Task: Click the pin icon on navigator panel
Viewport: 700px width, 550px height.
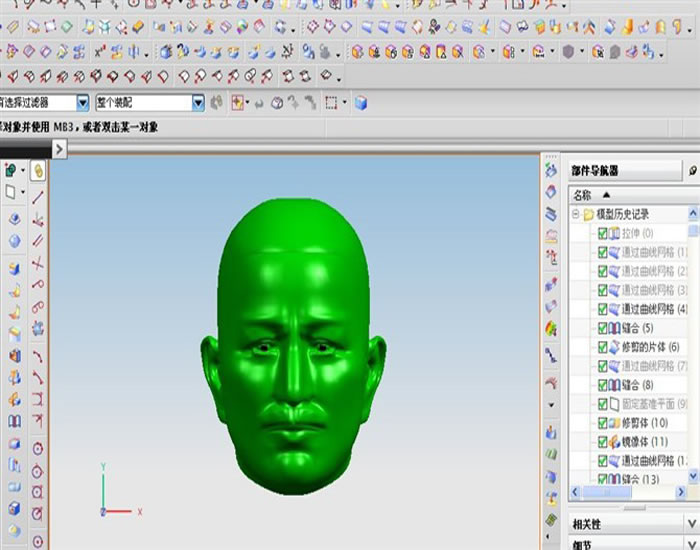Action: coord(693,171)
